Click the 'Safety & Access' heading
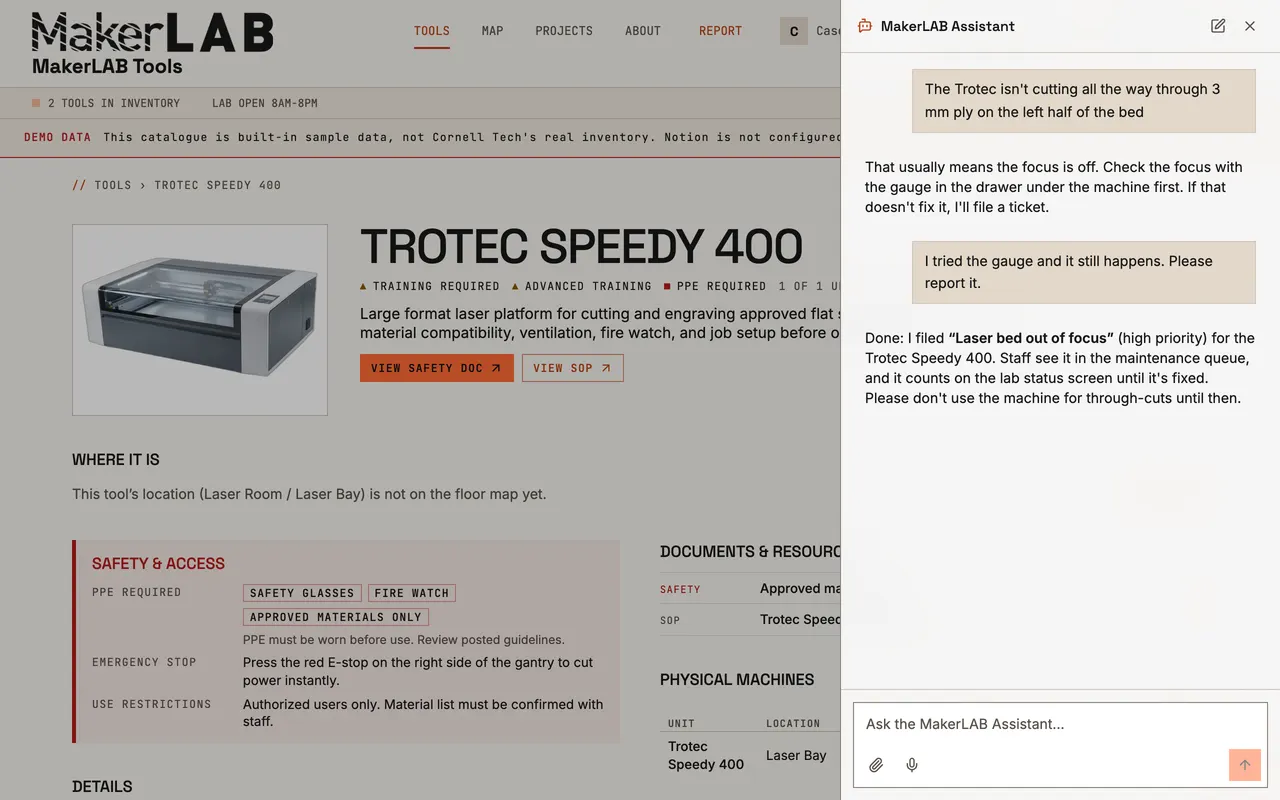Viewport: 1280px width, 800px height. 158,564
